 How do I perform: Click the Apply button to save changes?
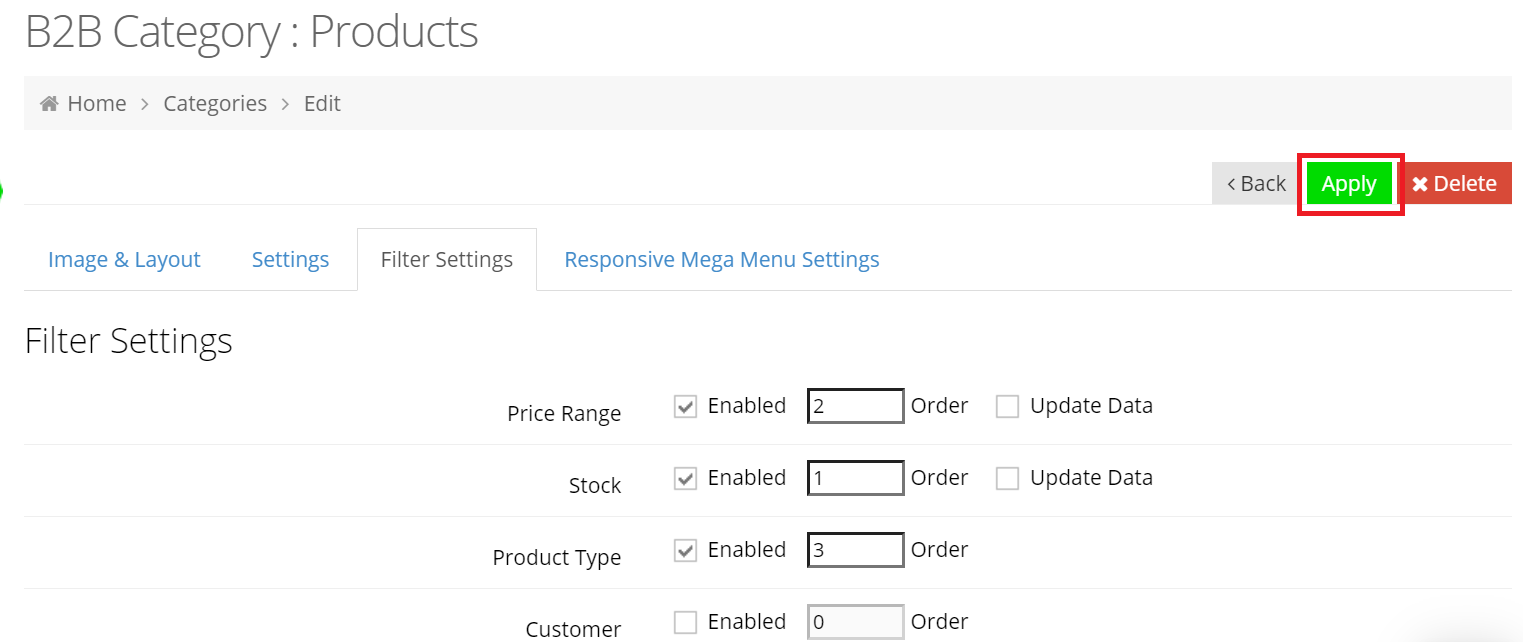[1349, 183]
